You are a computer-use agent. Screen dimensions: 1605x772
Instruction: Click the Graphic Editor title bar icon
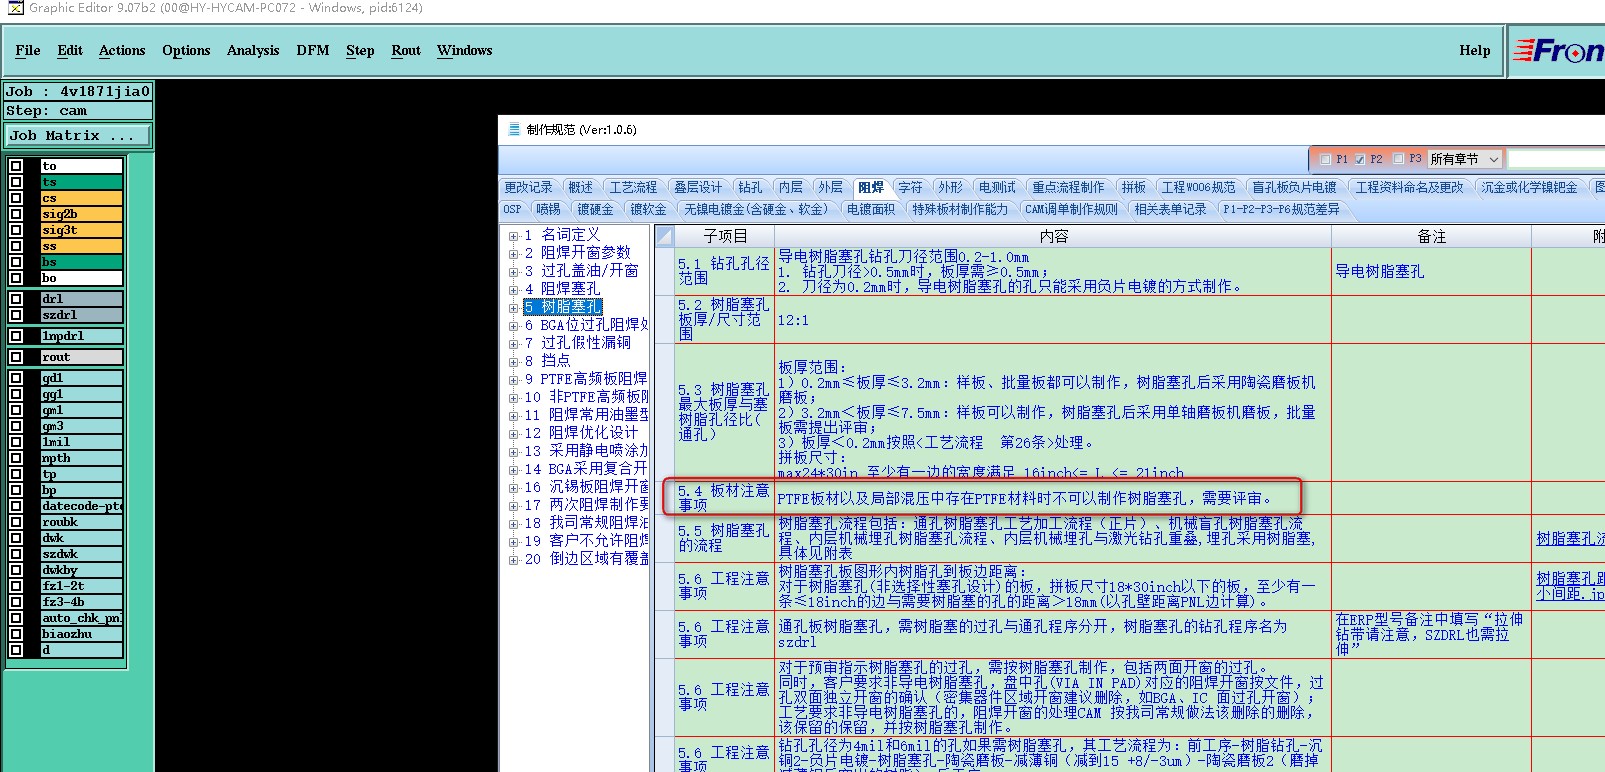tap(15, 8)
